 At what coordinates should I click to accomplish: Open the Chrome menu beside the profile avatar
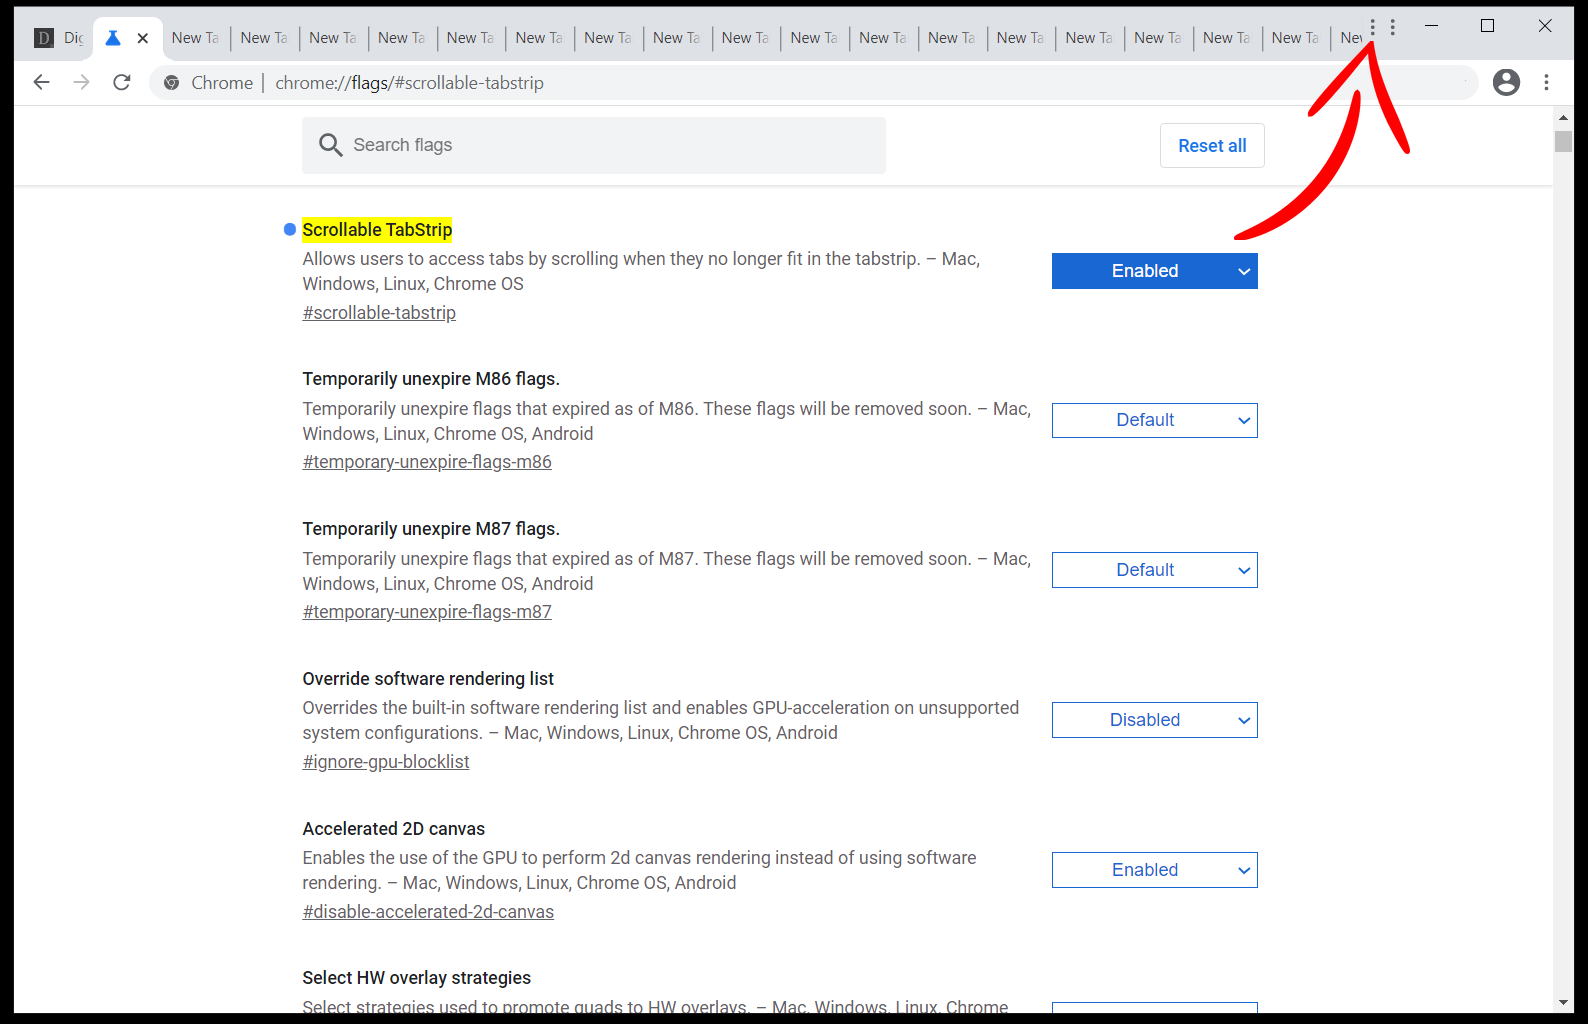(x=1546, y=83)
